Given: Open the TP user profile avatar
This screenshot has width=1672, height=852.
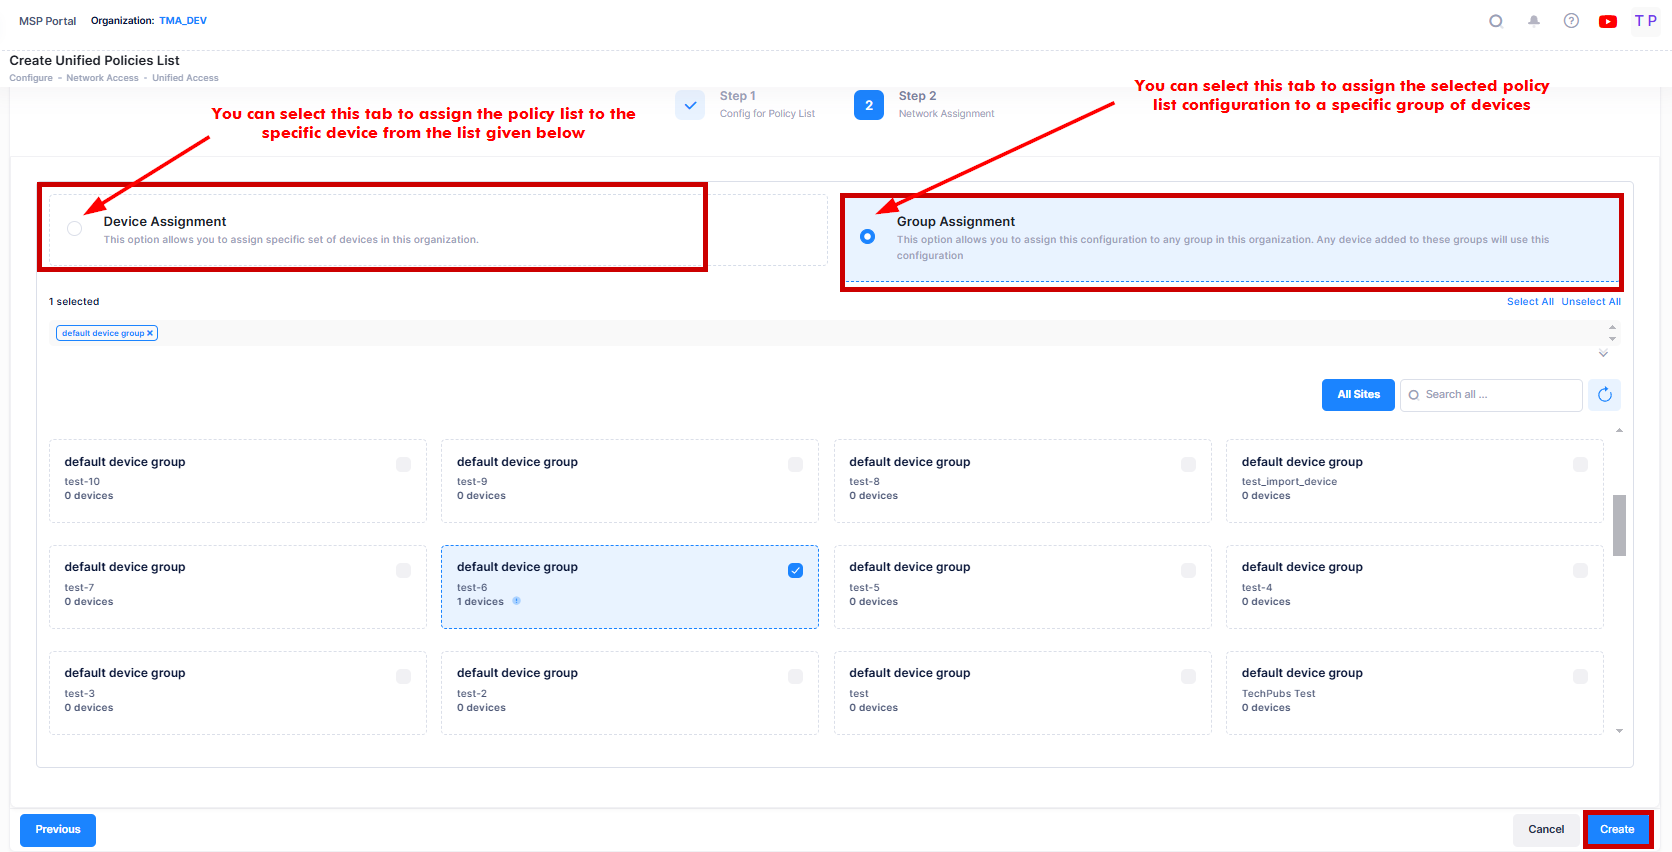Looking at the screenshot, I should tap(1645, 21).
